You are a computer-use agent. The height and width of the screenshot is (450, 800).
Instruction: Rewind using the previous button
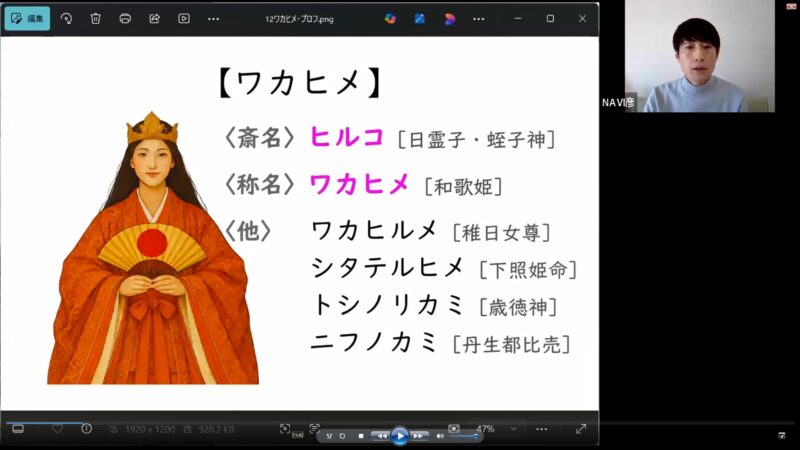coord(381,436)
